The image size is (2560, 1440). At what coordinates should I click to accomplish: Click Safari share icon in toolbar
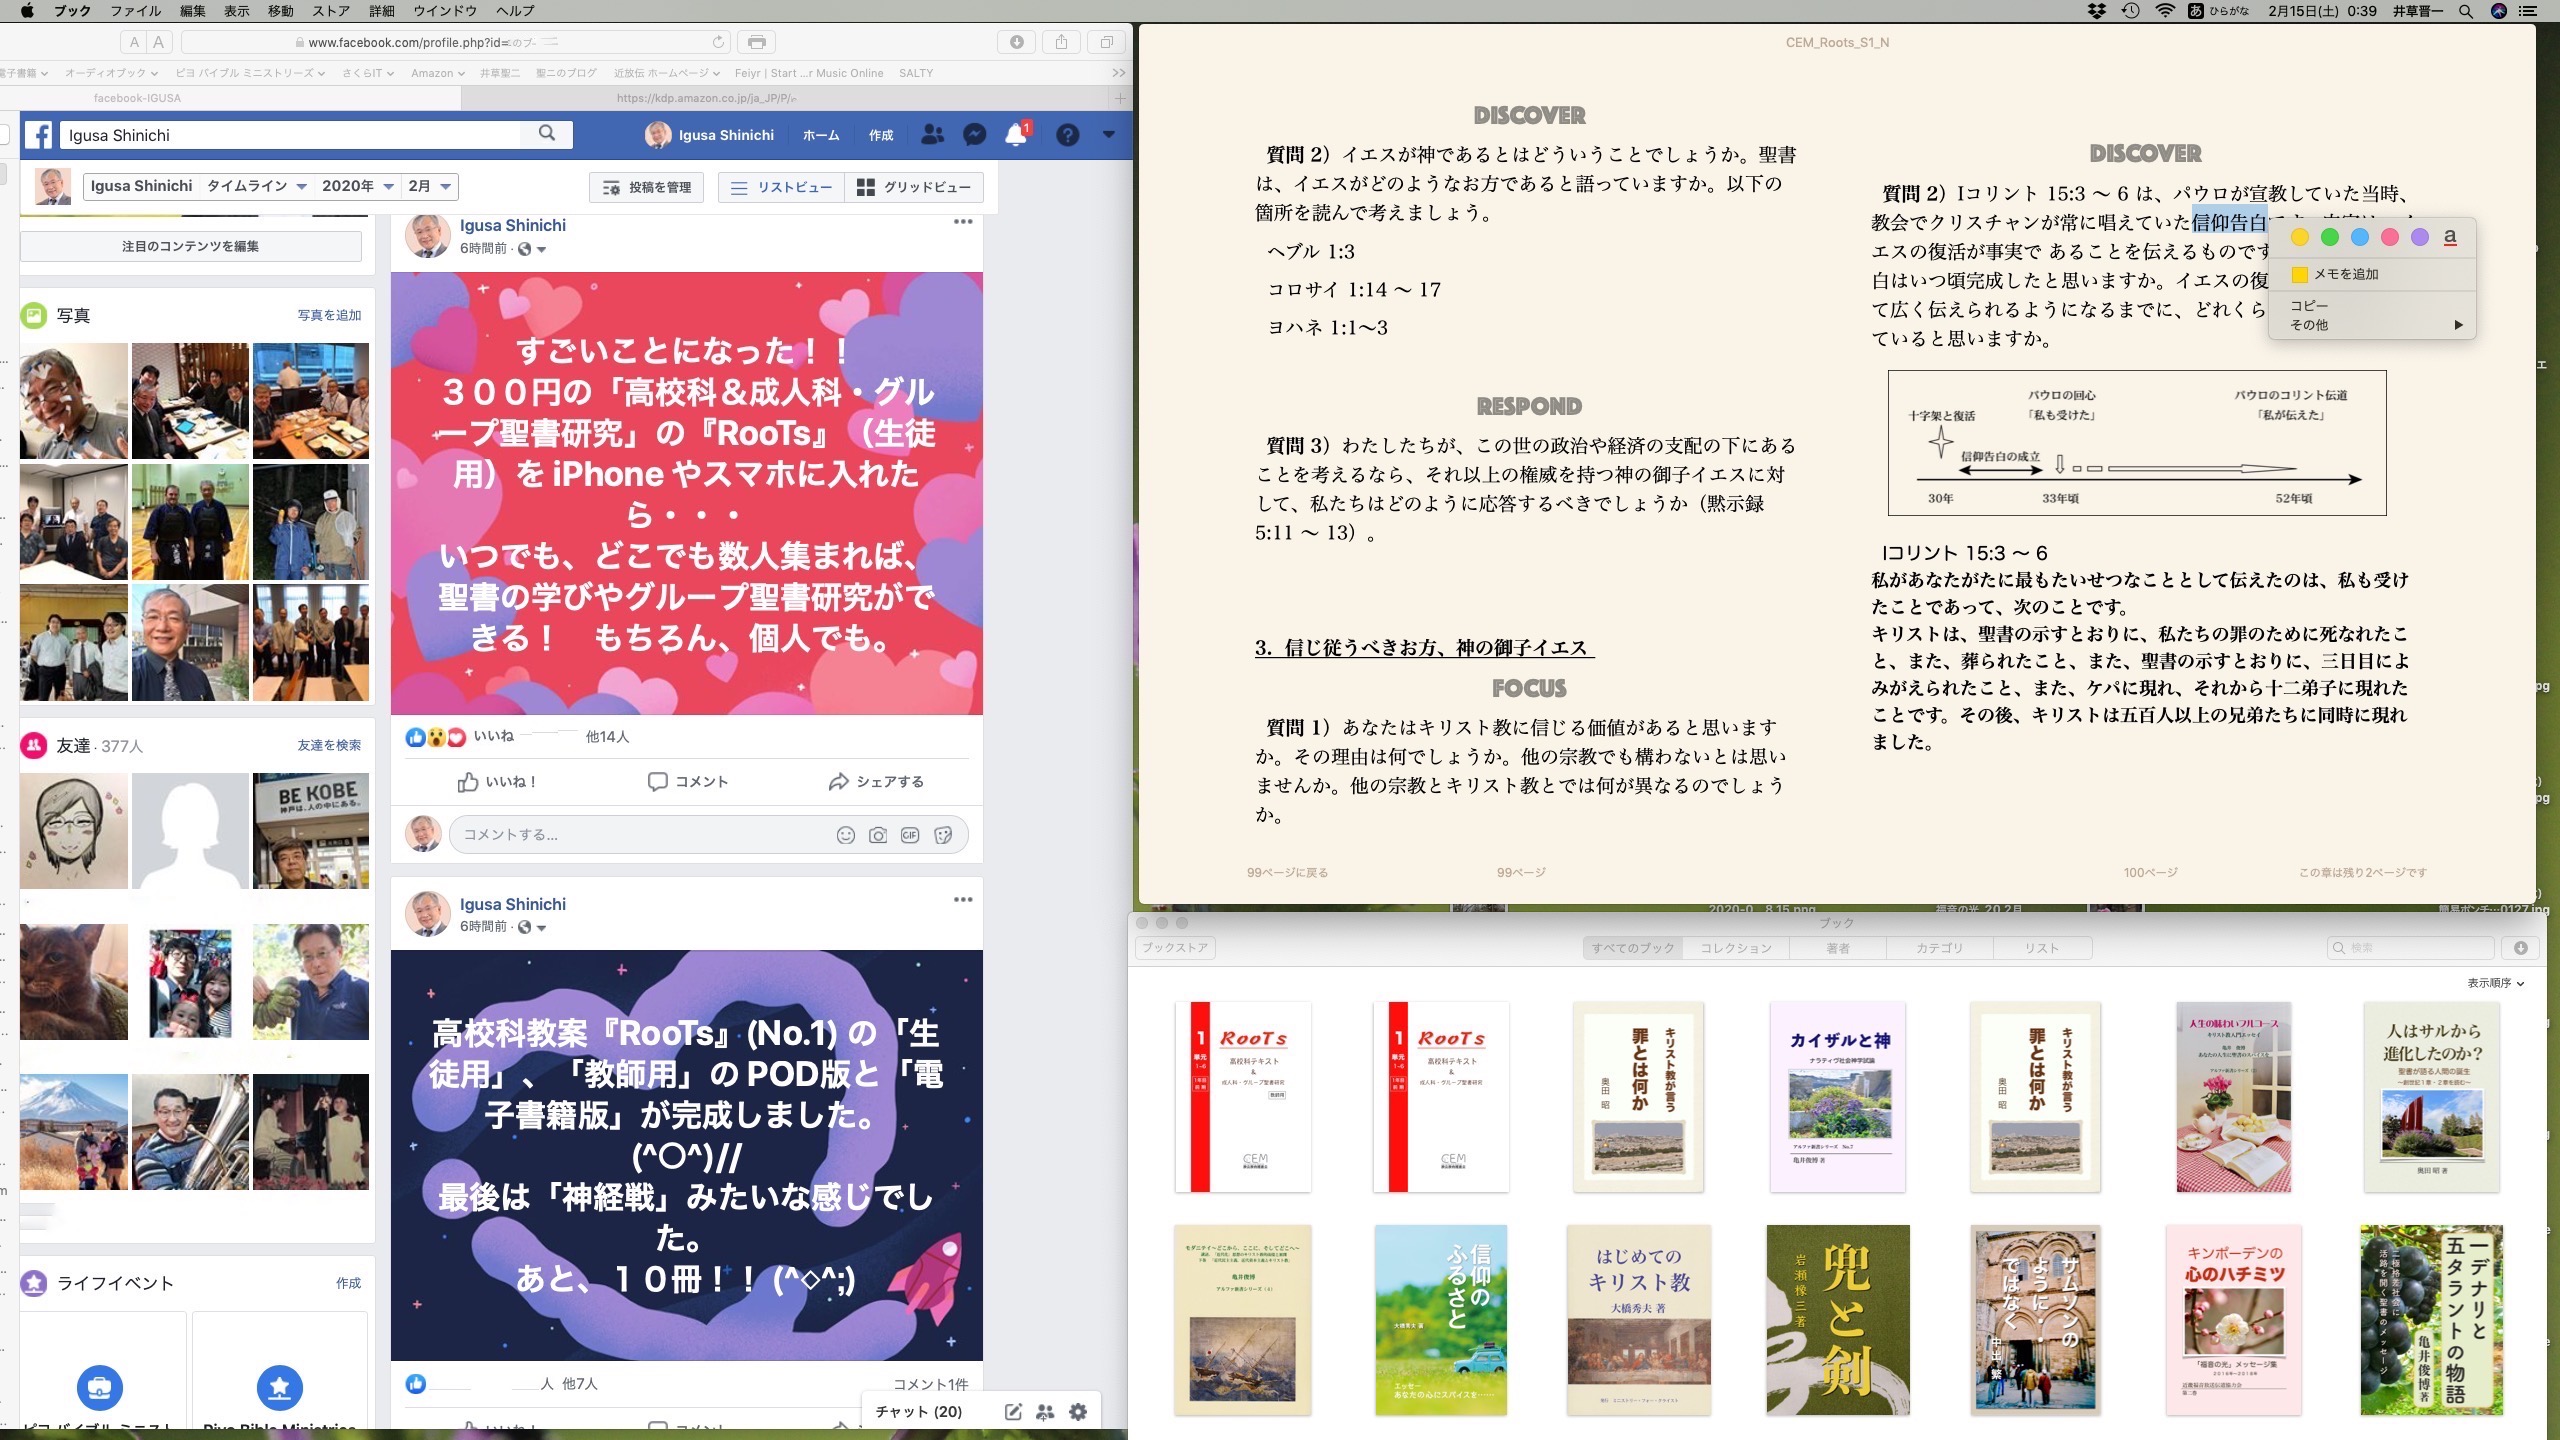1061,42
